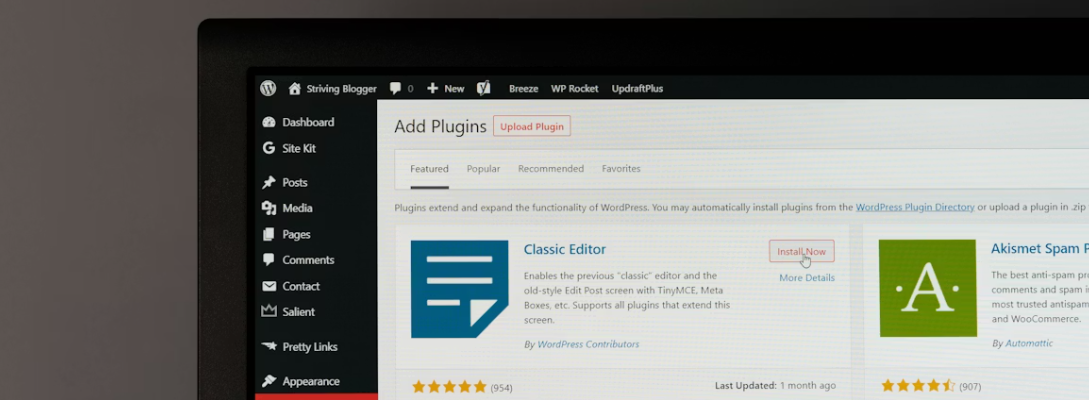Click the Salient crown icon
Image resolution: width=1089 pixels, height=400 pixels.
pos(269,311)
